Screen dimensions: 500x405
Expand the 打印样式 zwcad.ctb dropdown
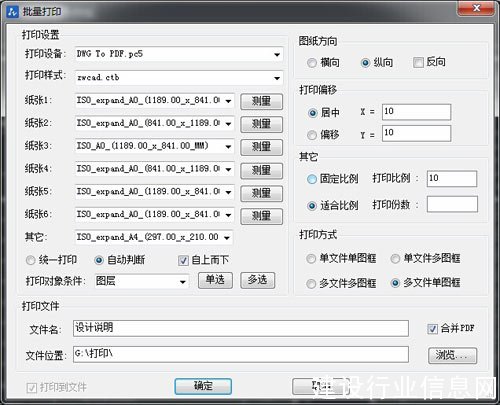tap(179, 78)
